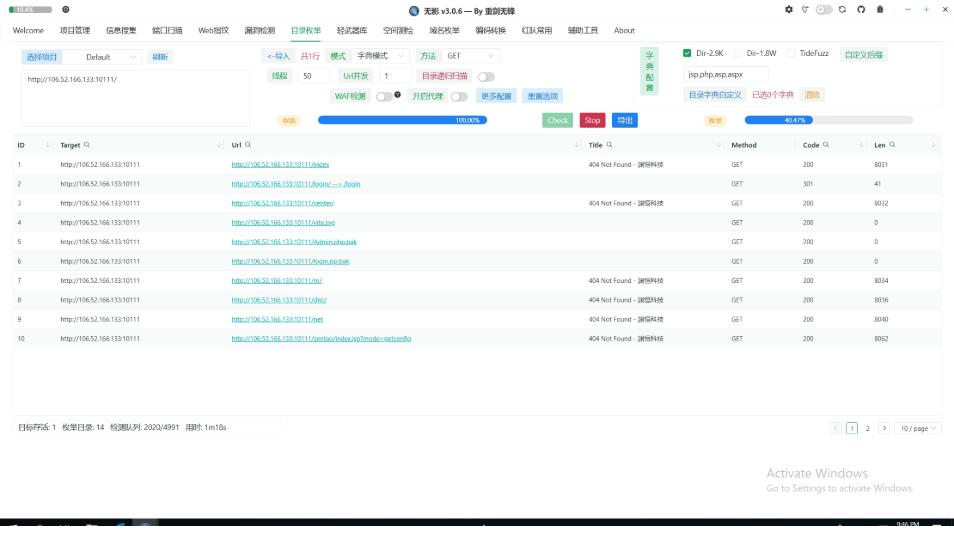Uncheck the Dir-2.9K dictionary checkbox
This screenshot has height=540, width=954.
click(687, 53)
